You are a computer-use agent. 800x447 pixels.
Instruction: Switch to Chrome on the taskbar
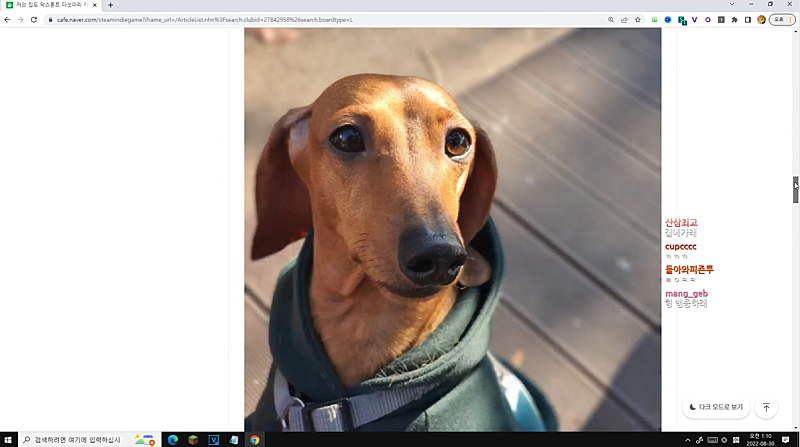tap(254, 440)
